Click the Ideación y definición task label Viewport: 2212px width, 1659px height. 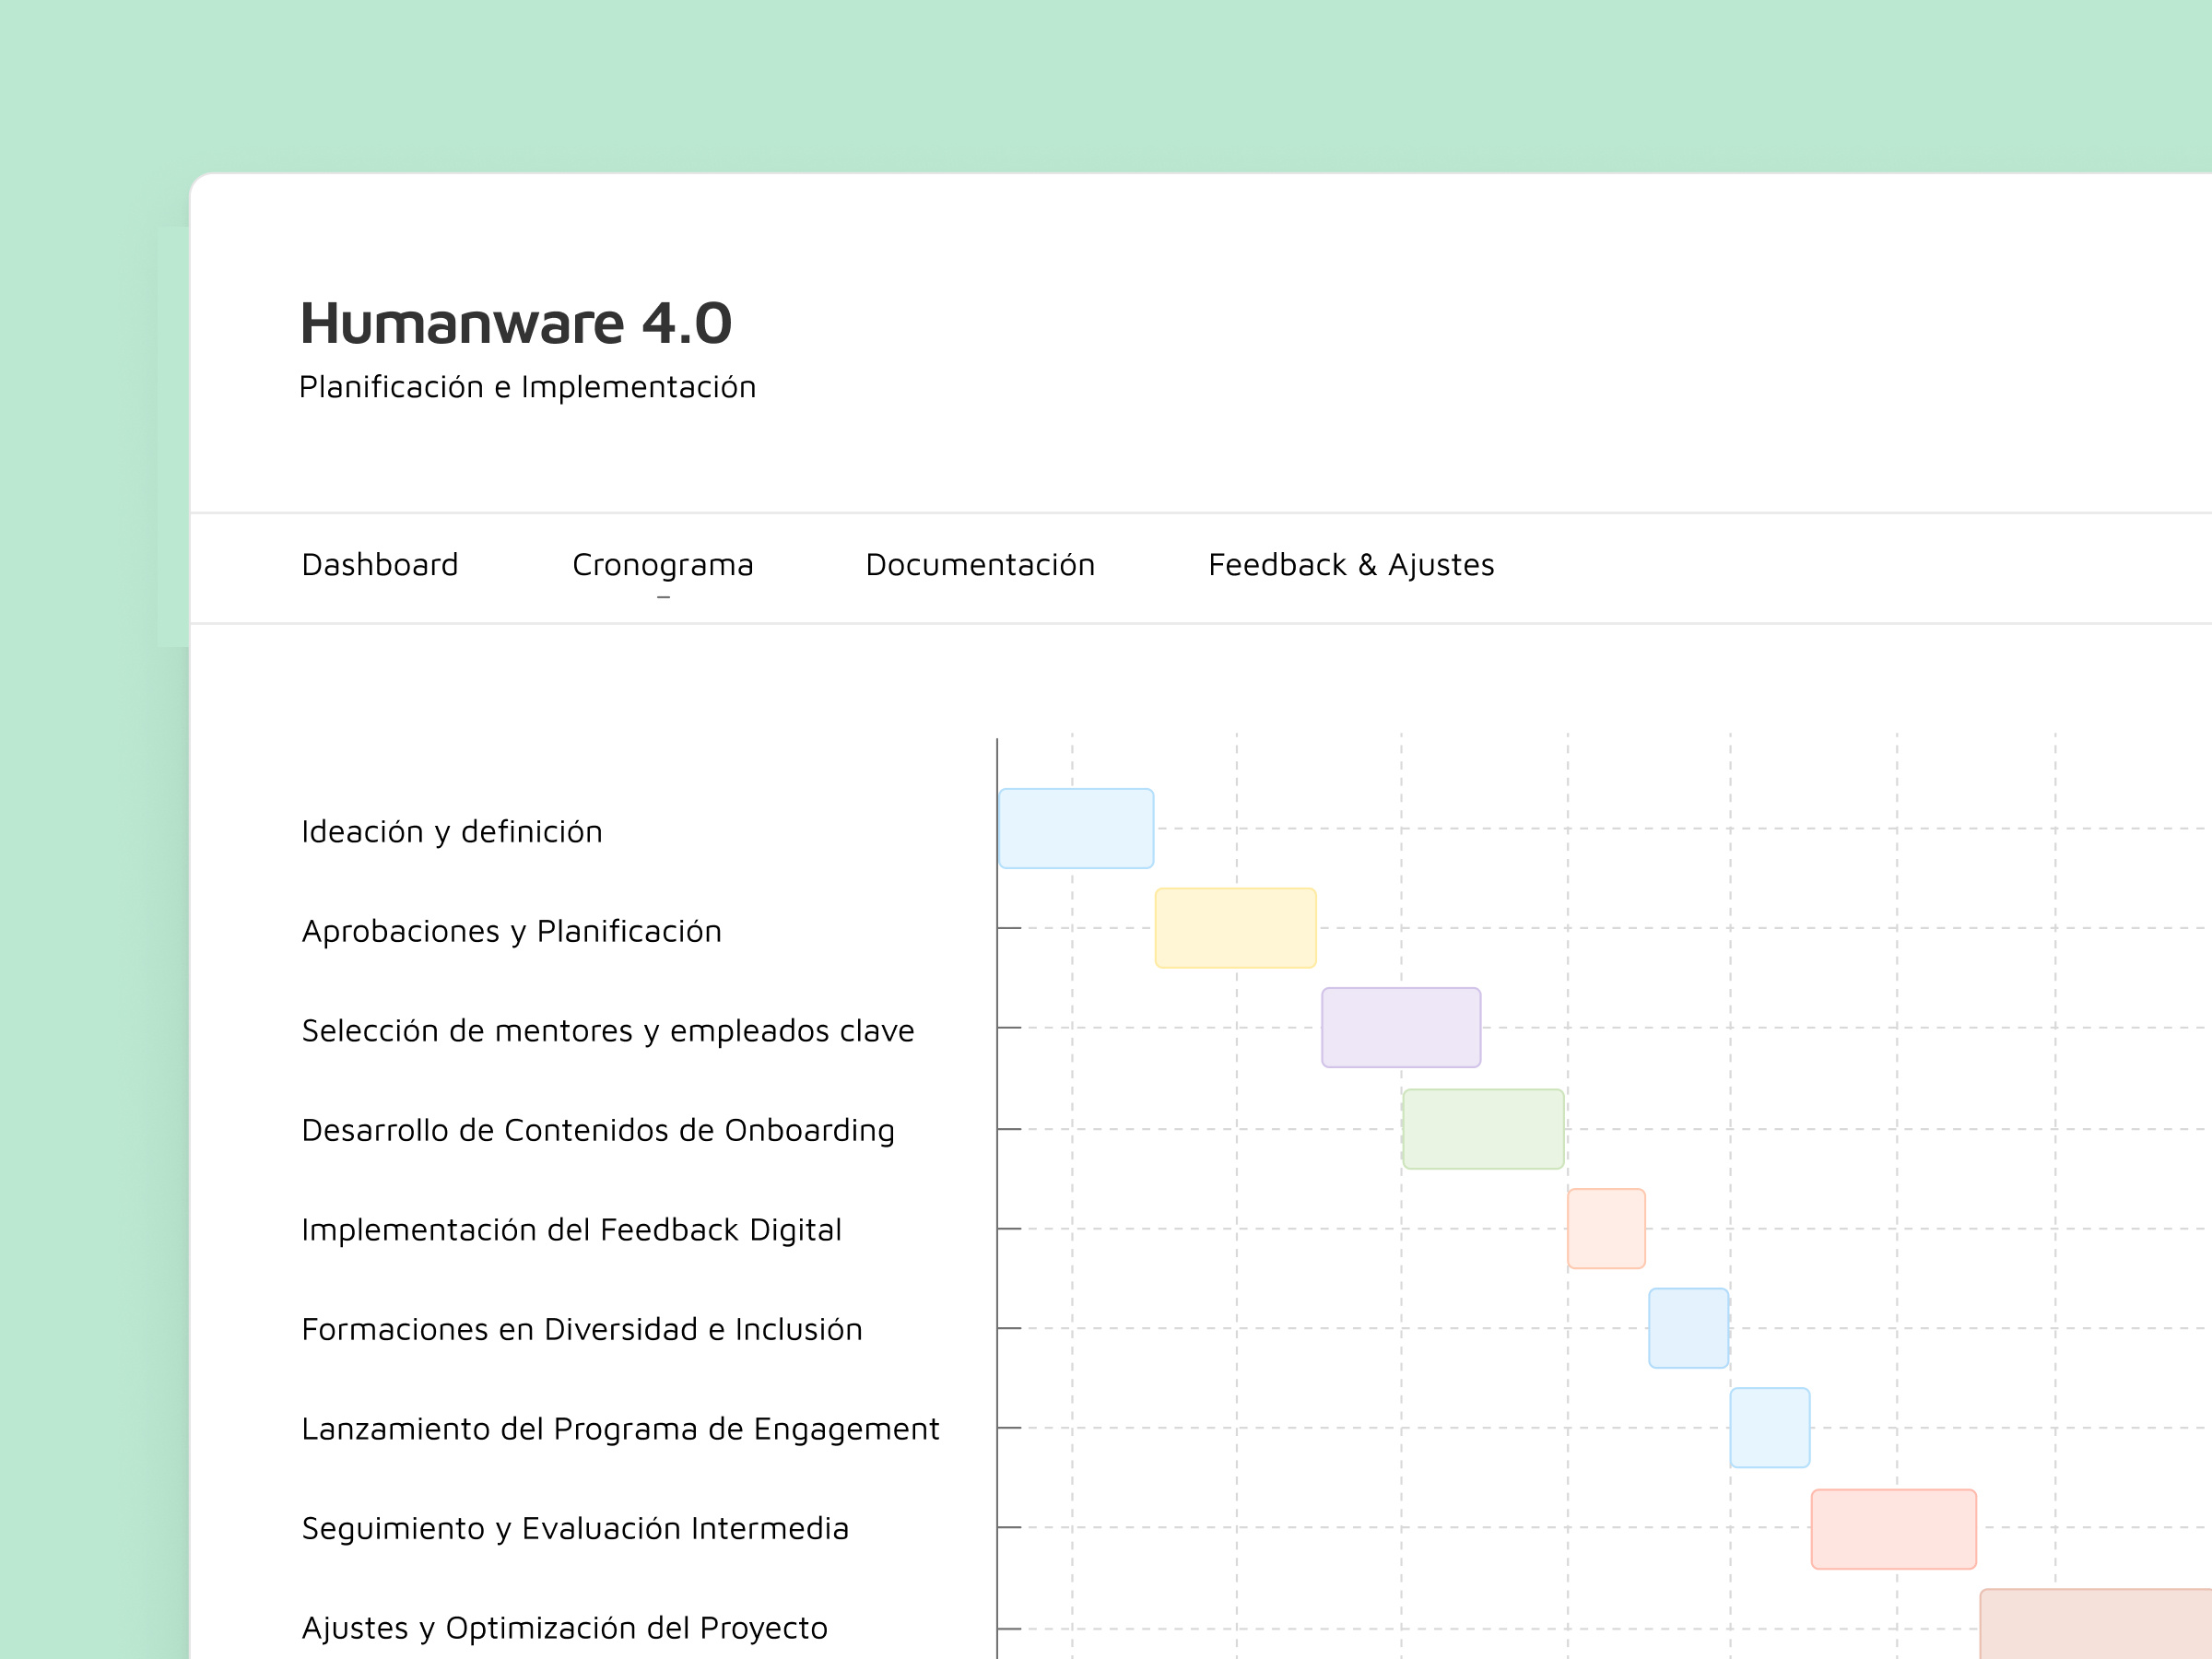pyautogui.click(x=452, y=832)
